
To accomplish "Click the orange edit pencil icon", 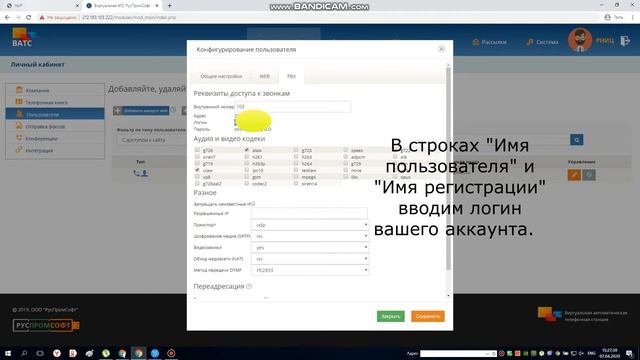I will click(x=574, y=175).
